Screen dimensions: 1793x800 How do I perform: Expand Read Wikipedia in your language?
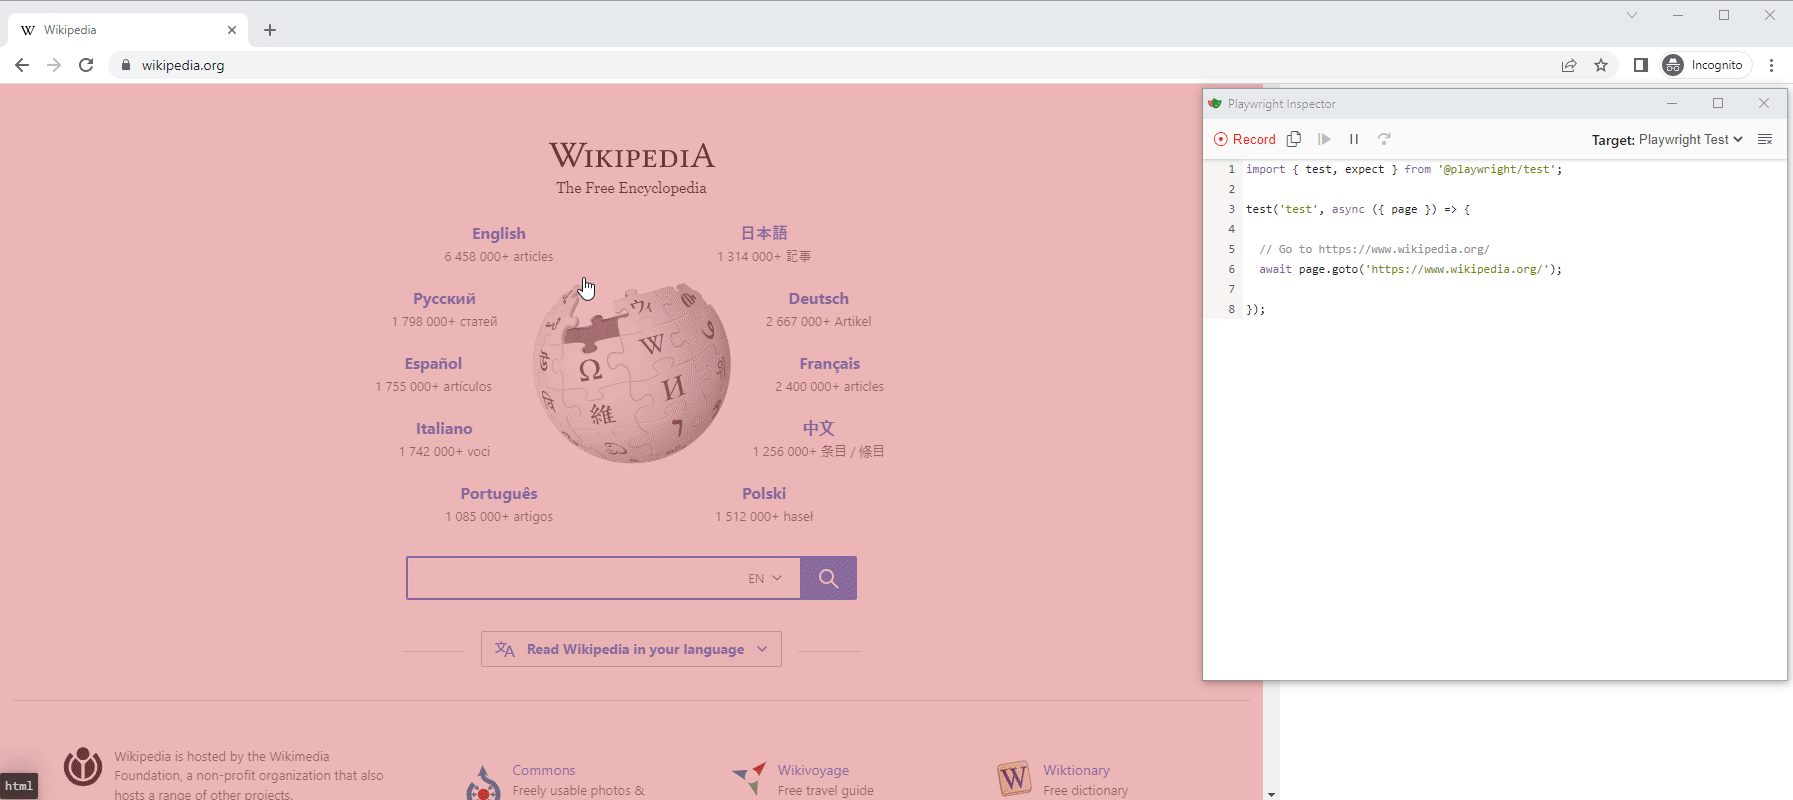pos(631,649)
